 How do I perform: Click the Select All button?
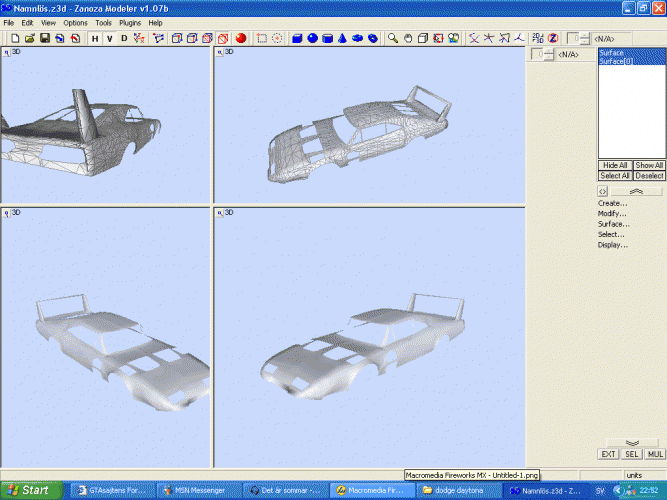pos(614,175)
